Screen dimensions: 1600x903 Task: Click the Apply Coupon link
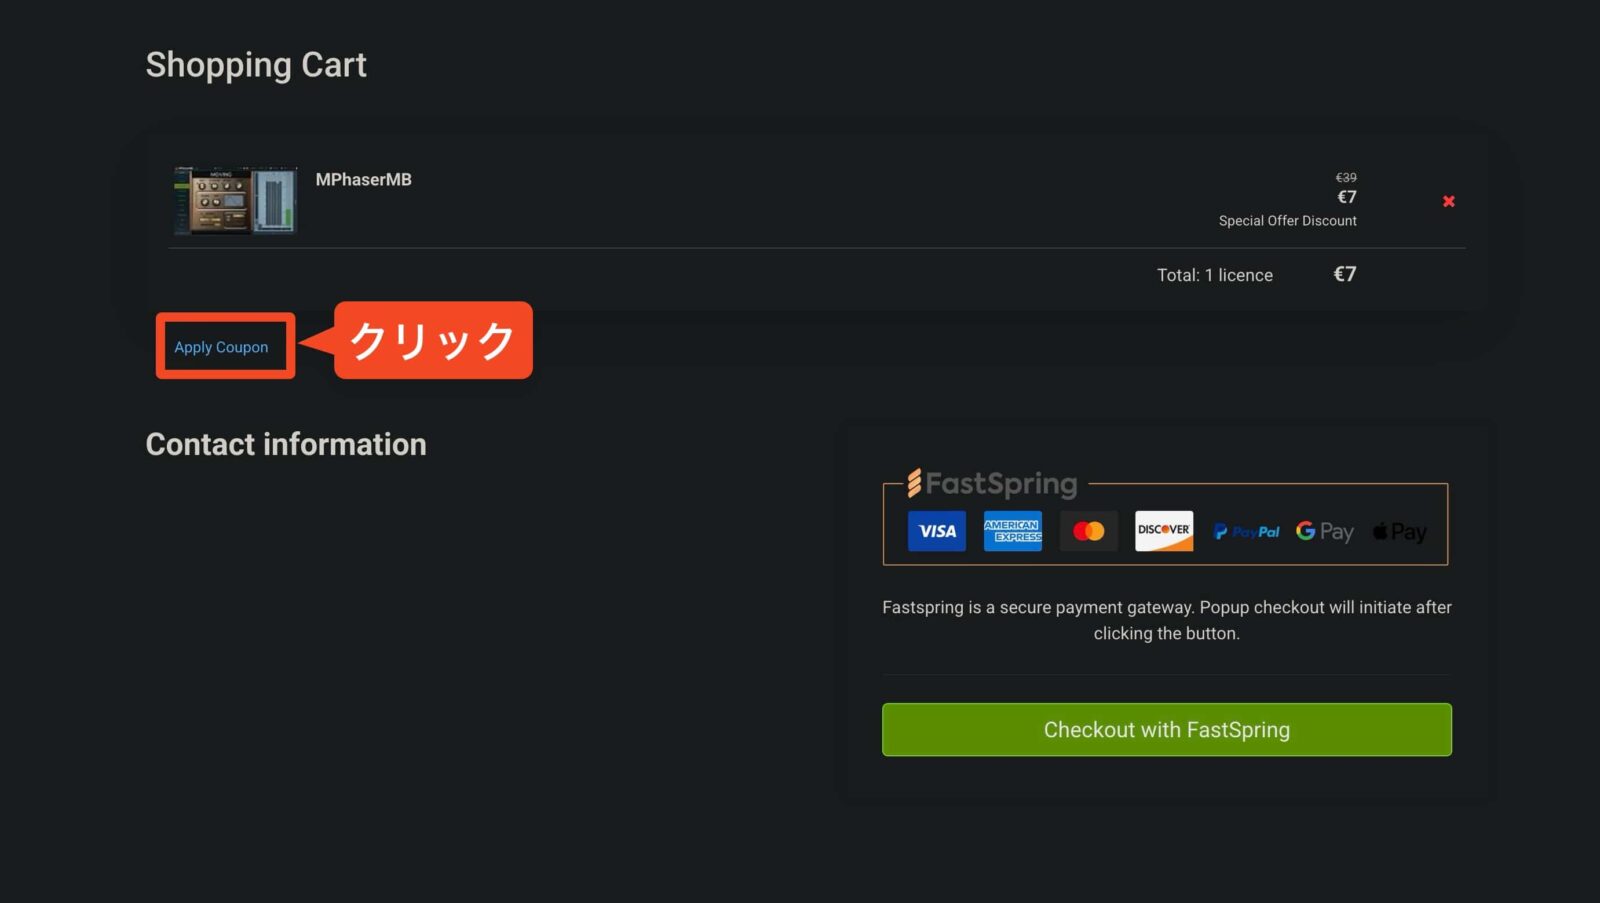pyautogui.click(x=221, y=347)
